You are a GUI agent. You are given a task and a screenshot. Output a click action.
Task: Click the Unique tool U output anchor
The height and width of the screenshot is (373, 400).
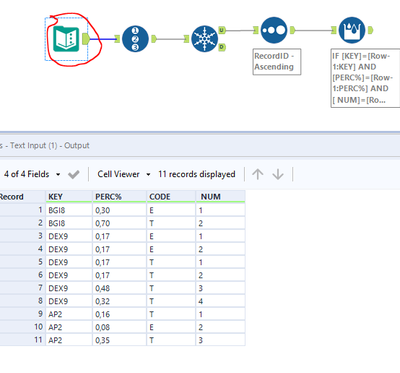click(222, 30)
